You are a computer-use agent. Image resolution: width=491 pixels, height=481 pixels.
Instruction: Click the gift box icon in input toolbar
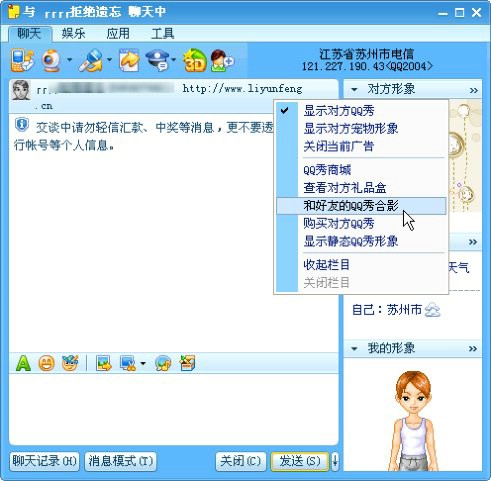click(187, 363)
